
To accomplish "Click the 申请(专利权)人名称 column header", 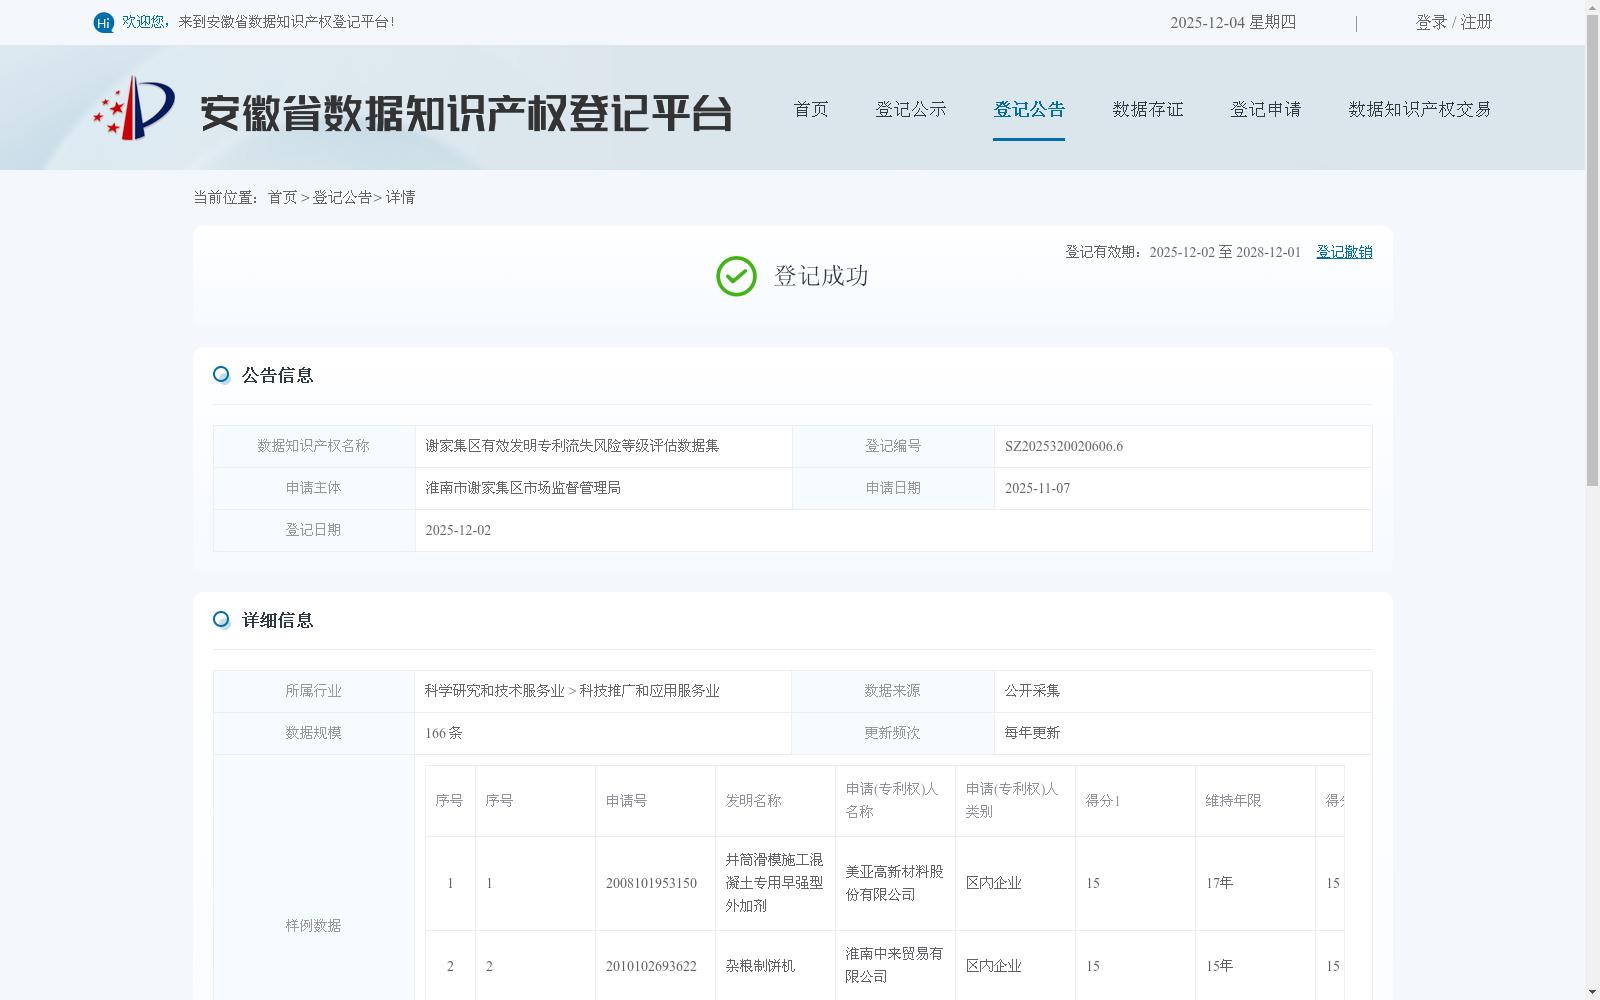I will (x=892, y=800).
